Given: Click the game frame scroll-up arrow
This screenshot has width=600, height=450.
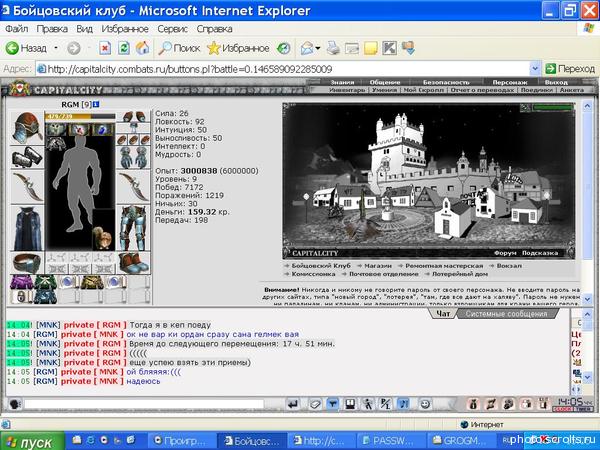Looking at the screenshot, I should [588, 106].
